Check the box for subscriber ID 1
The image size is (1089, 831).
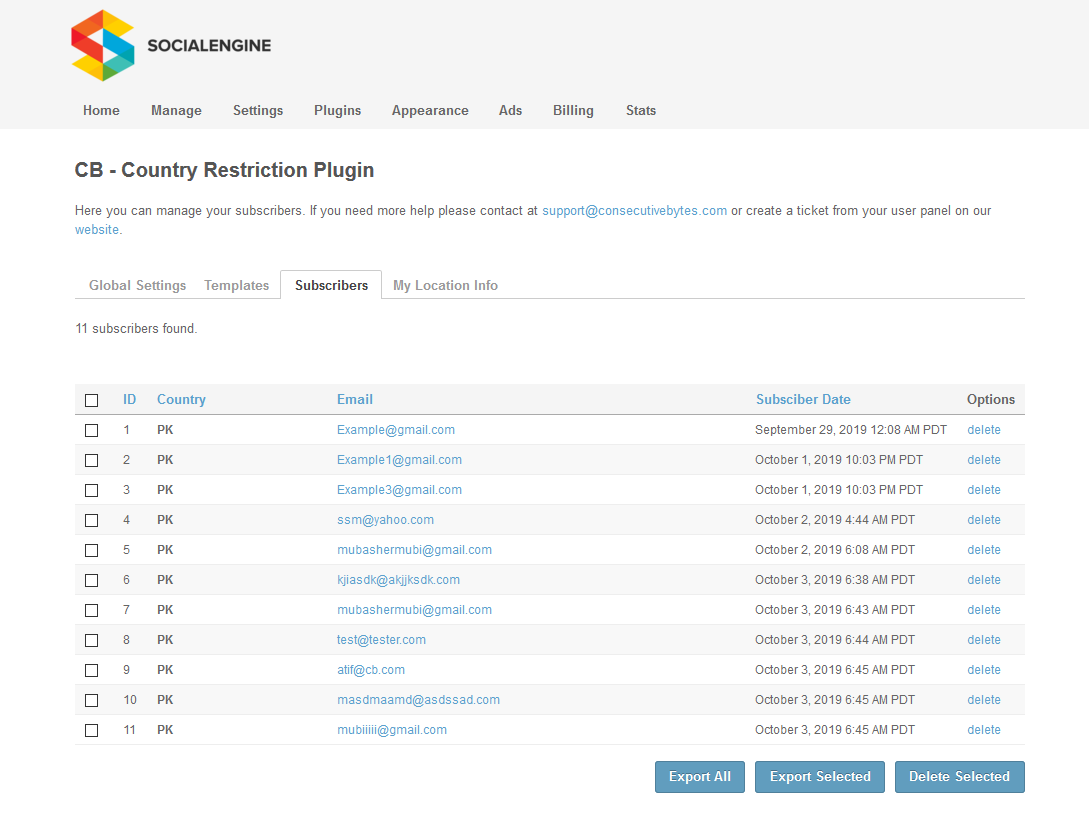(92, 430)
